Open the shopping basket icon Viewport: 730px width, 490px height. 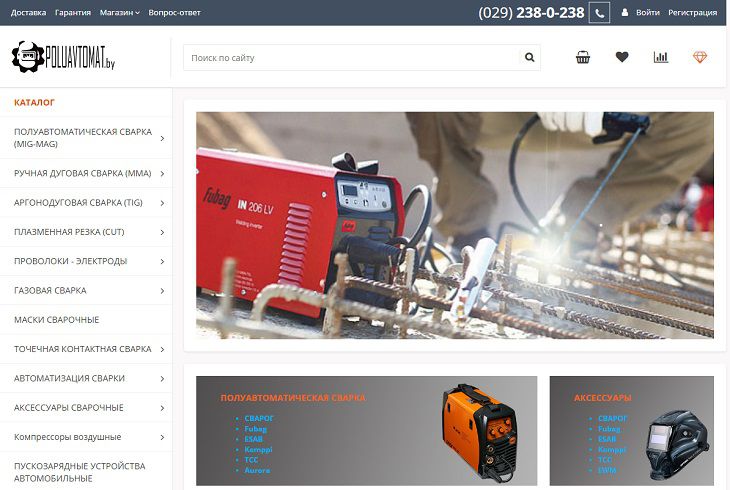point(583,57)
